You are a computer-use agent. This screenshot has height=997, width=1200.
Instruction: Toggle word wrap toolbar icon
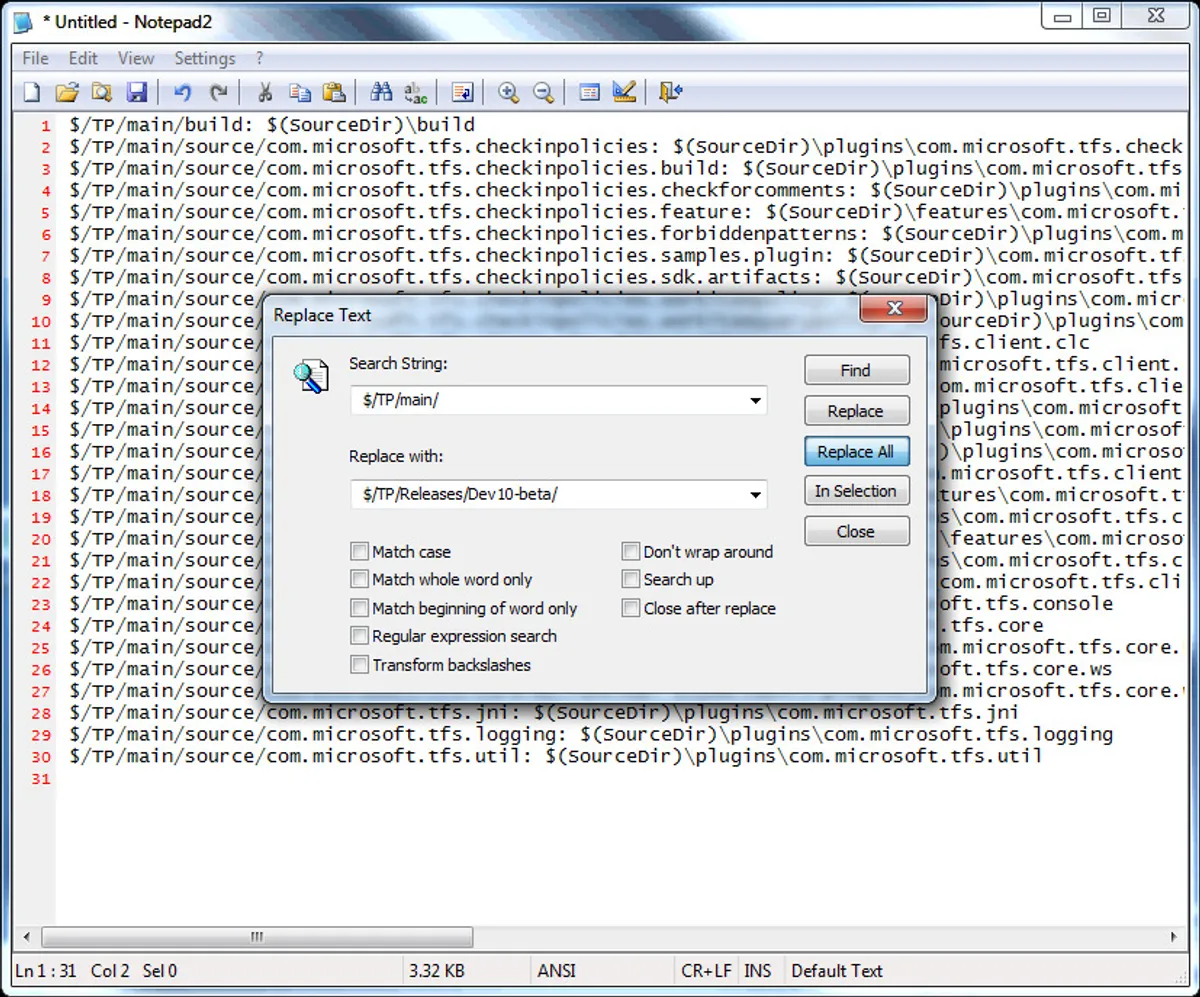point(462,93)
